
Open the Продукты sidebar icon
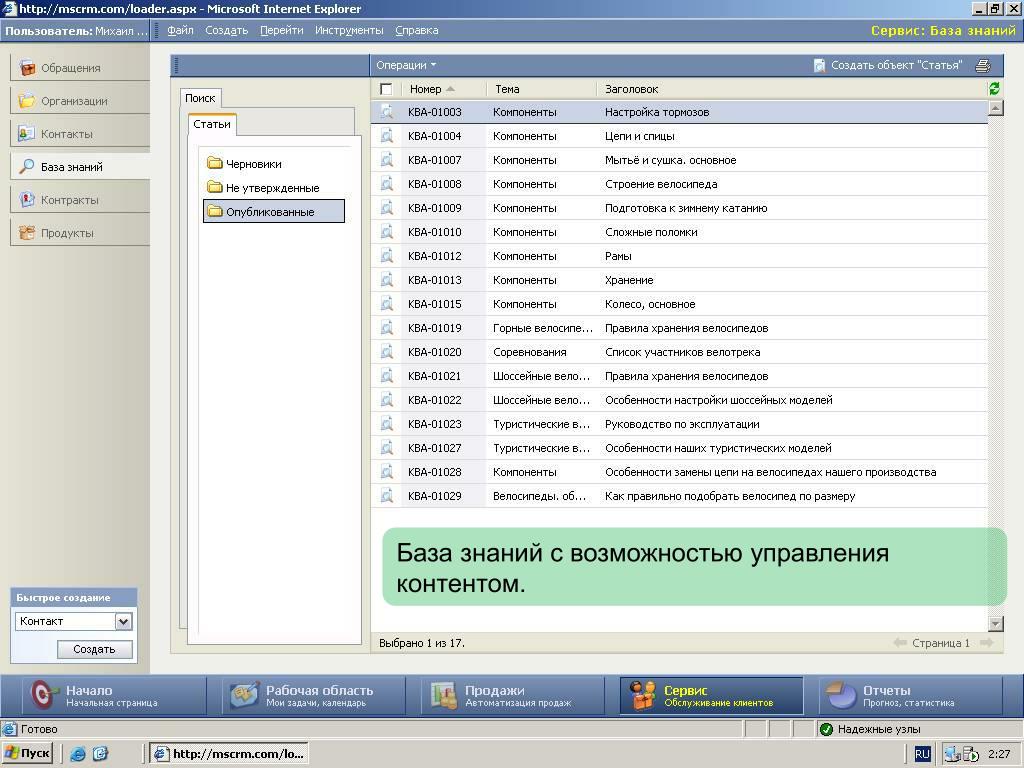27,232
